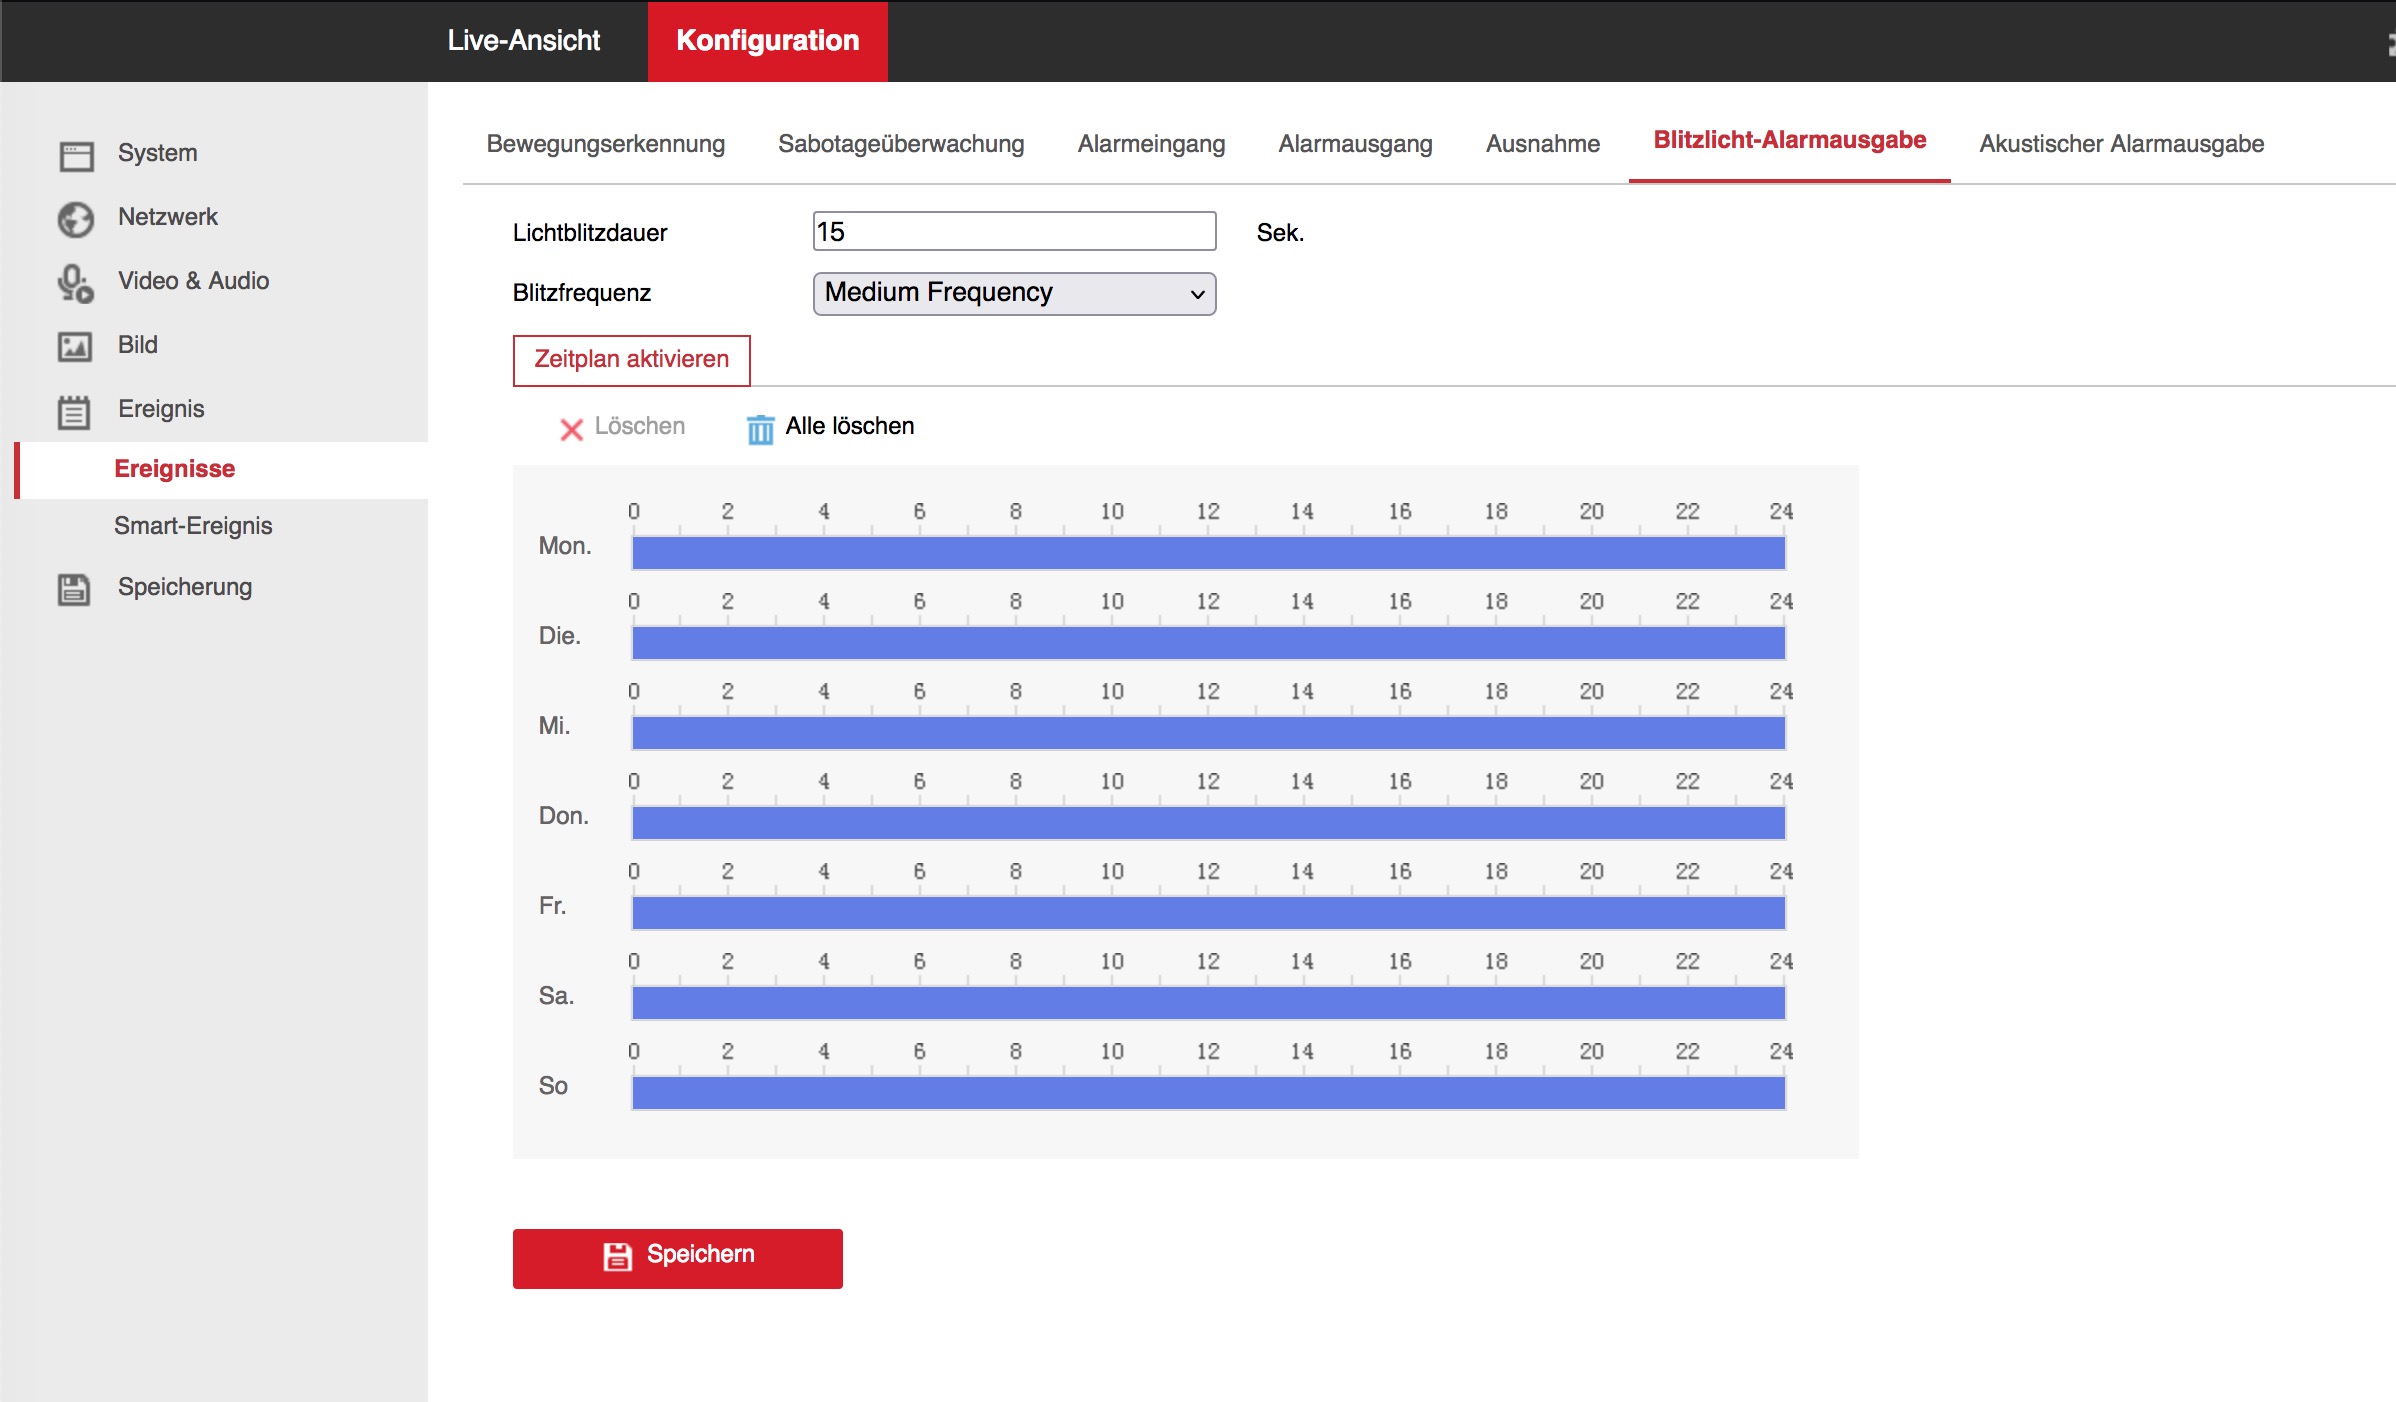Click the System monitor icon in sidebar
Viewport: 2396px width, 1402px height.
[76, 155]
